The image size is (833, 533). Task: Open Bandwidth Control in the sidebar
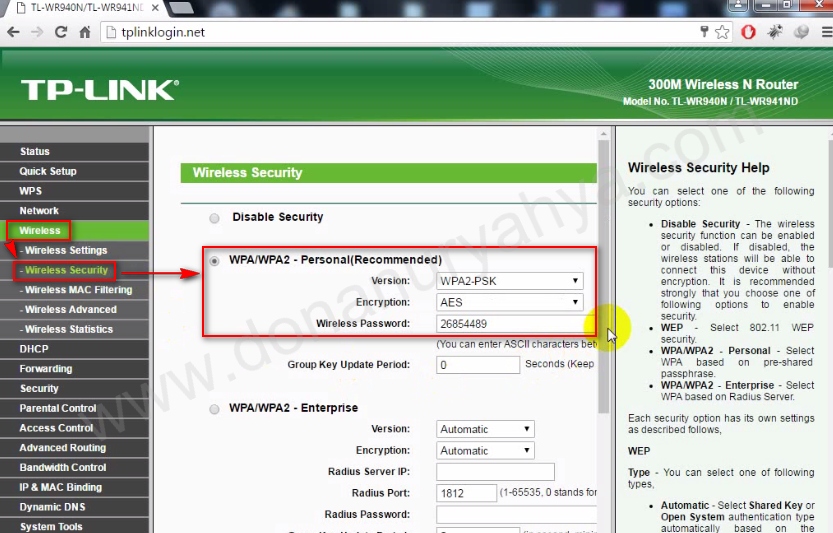click(74, 467)
